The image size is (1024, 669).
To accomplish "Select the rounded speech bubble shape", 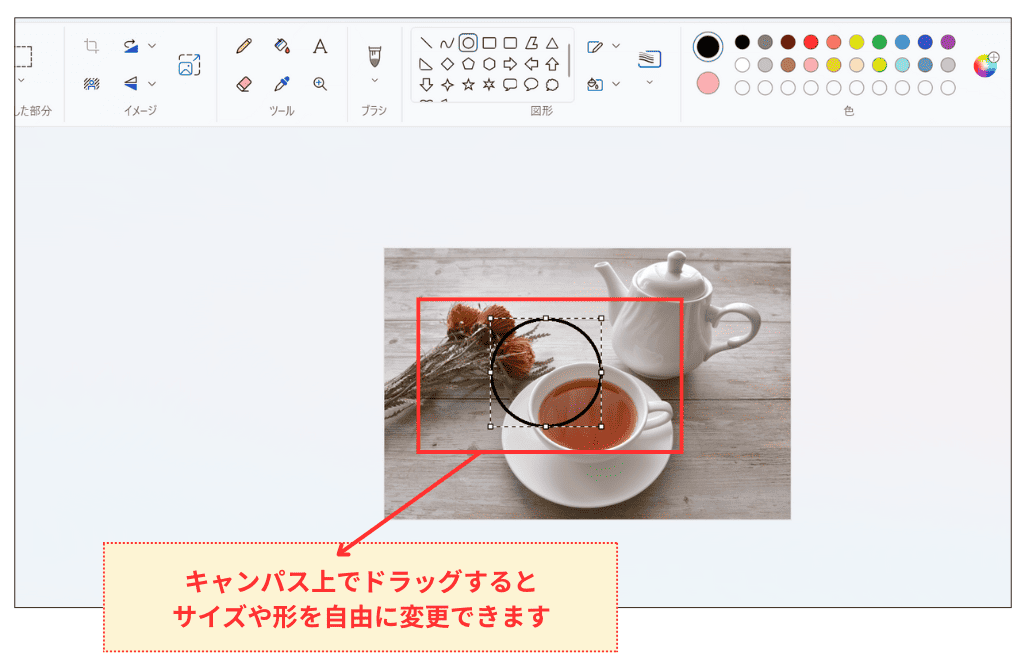I will [x=531, y=85].
